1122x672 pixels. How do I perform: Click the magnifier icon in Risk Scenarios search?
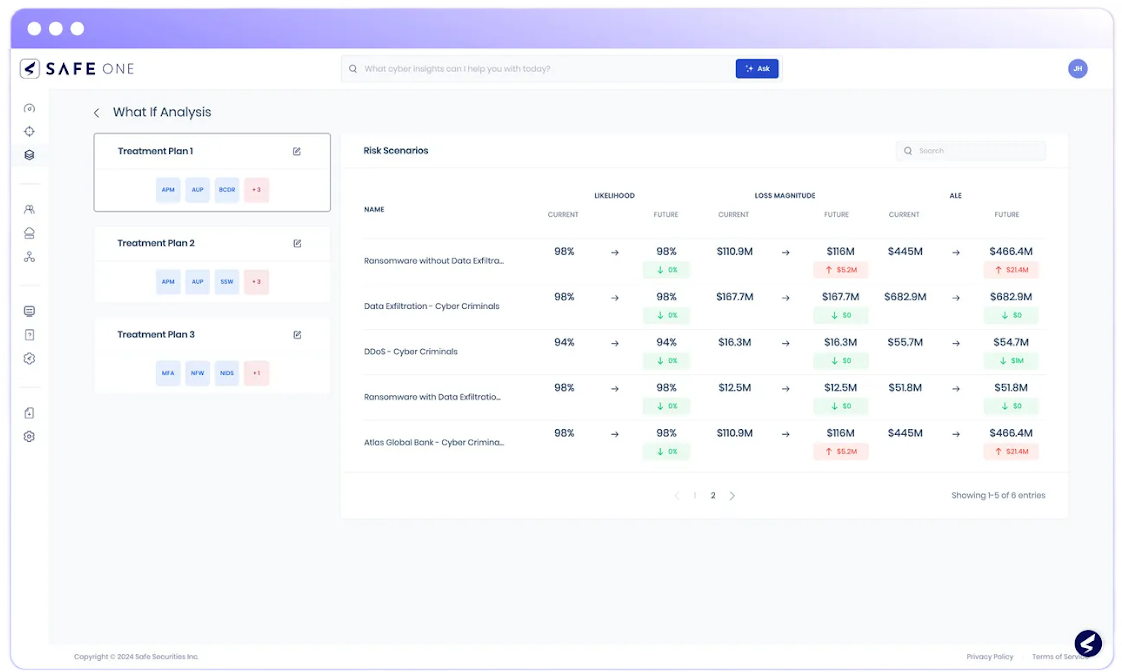tap(908, 151)
